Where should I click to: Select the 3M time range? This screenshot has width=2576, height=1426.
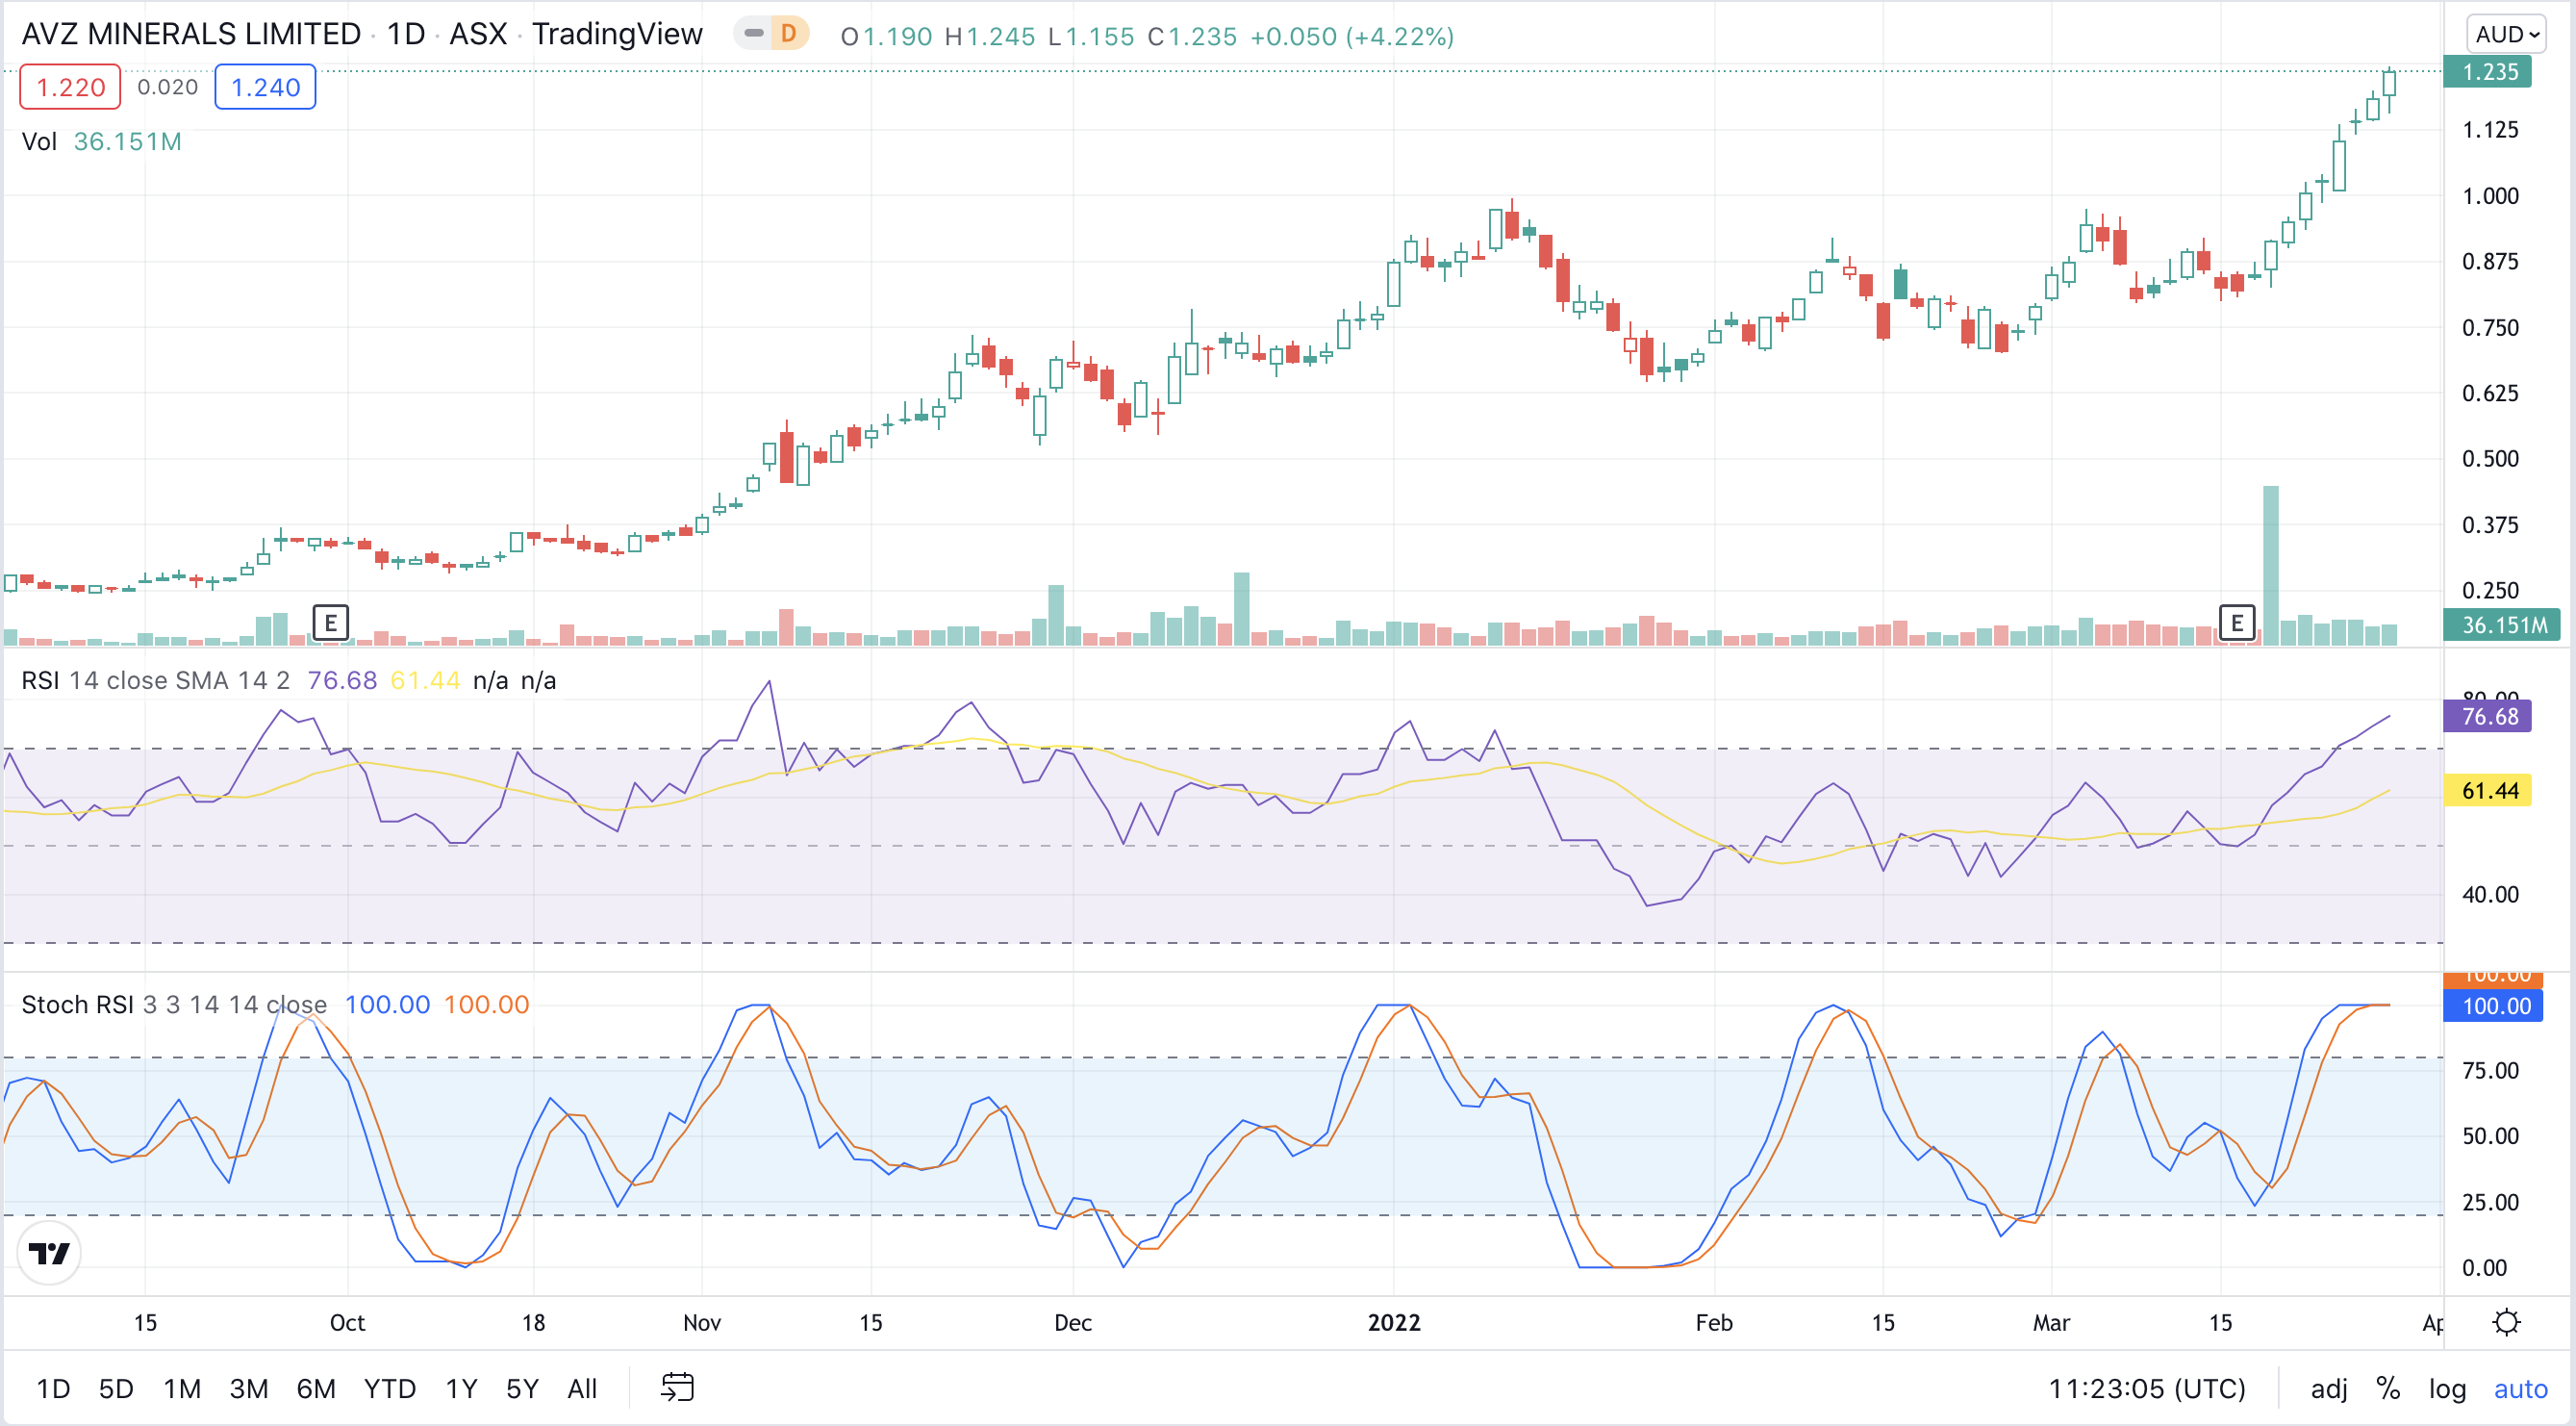(x=248, y=1388)
